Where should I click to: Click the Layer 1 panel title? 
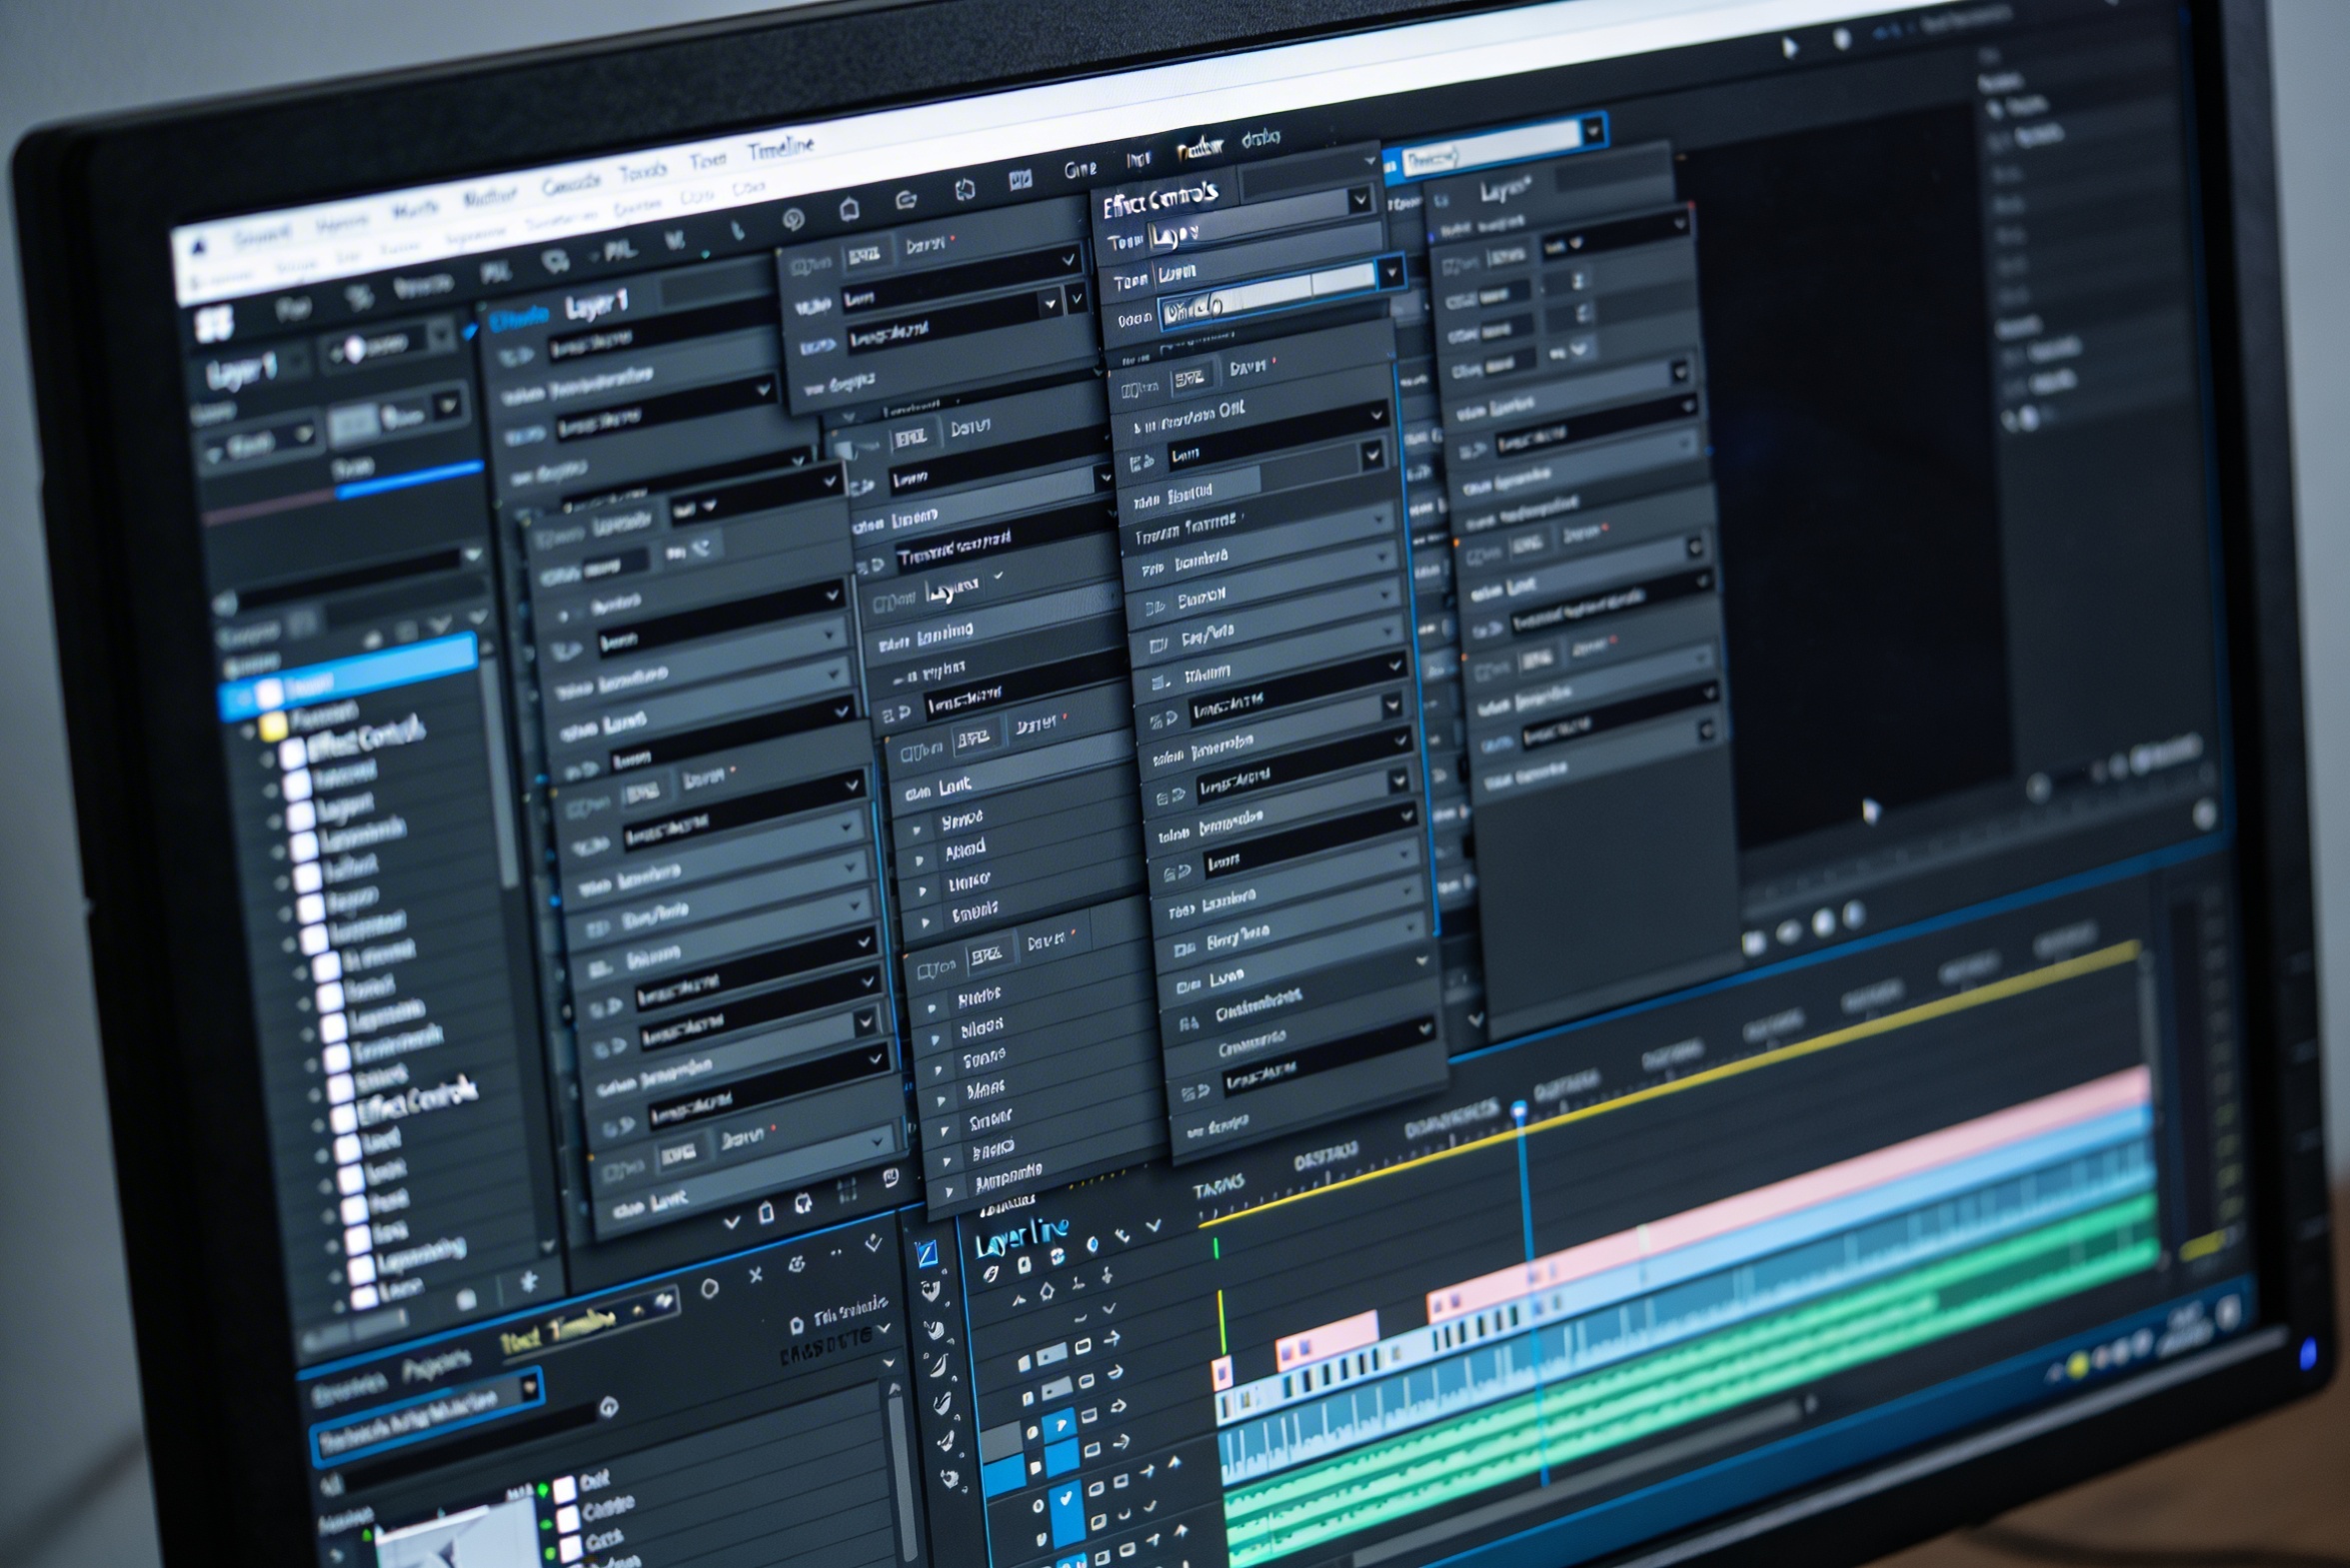pyautogui.click(x=596, y=305)
